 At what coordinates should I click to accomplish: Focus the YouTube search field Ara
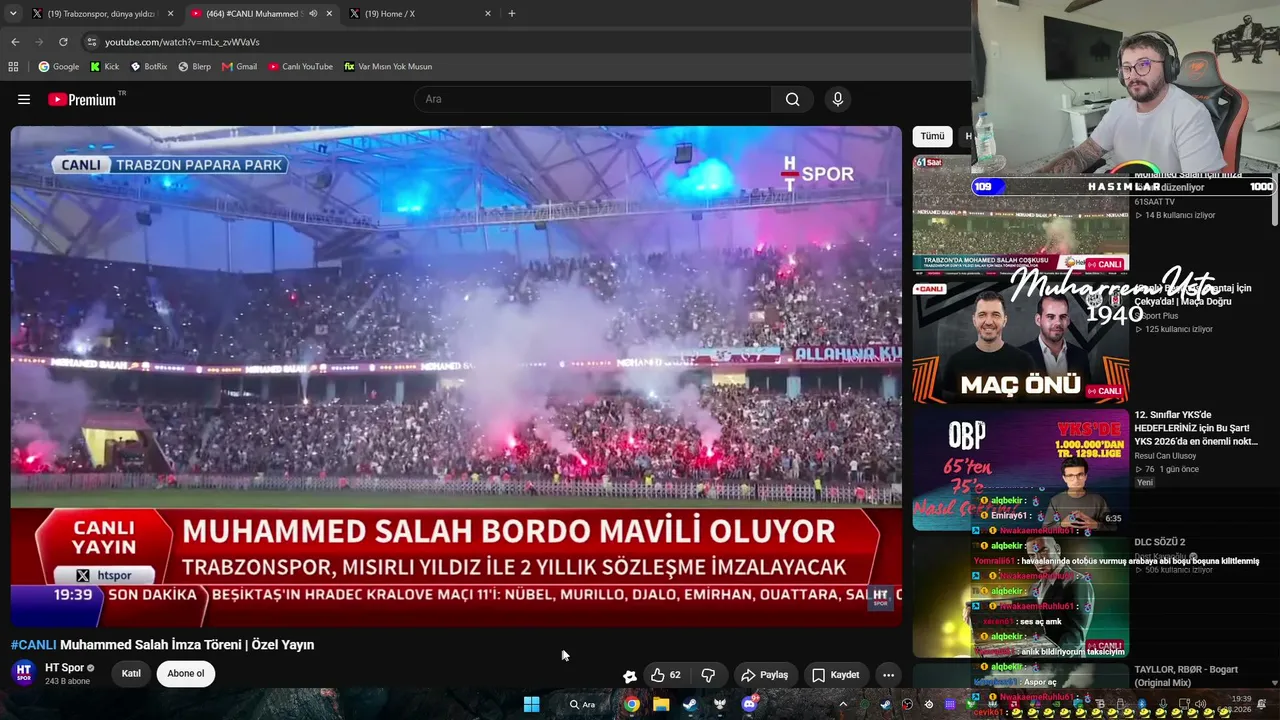tap(592, 99)
